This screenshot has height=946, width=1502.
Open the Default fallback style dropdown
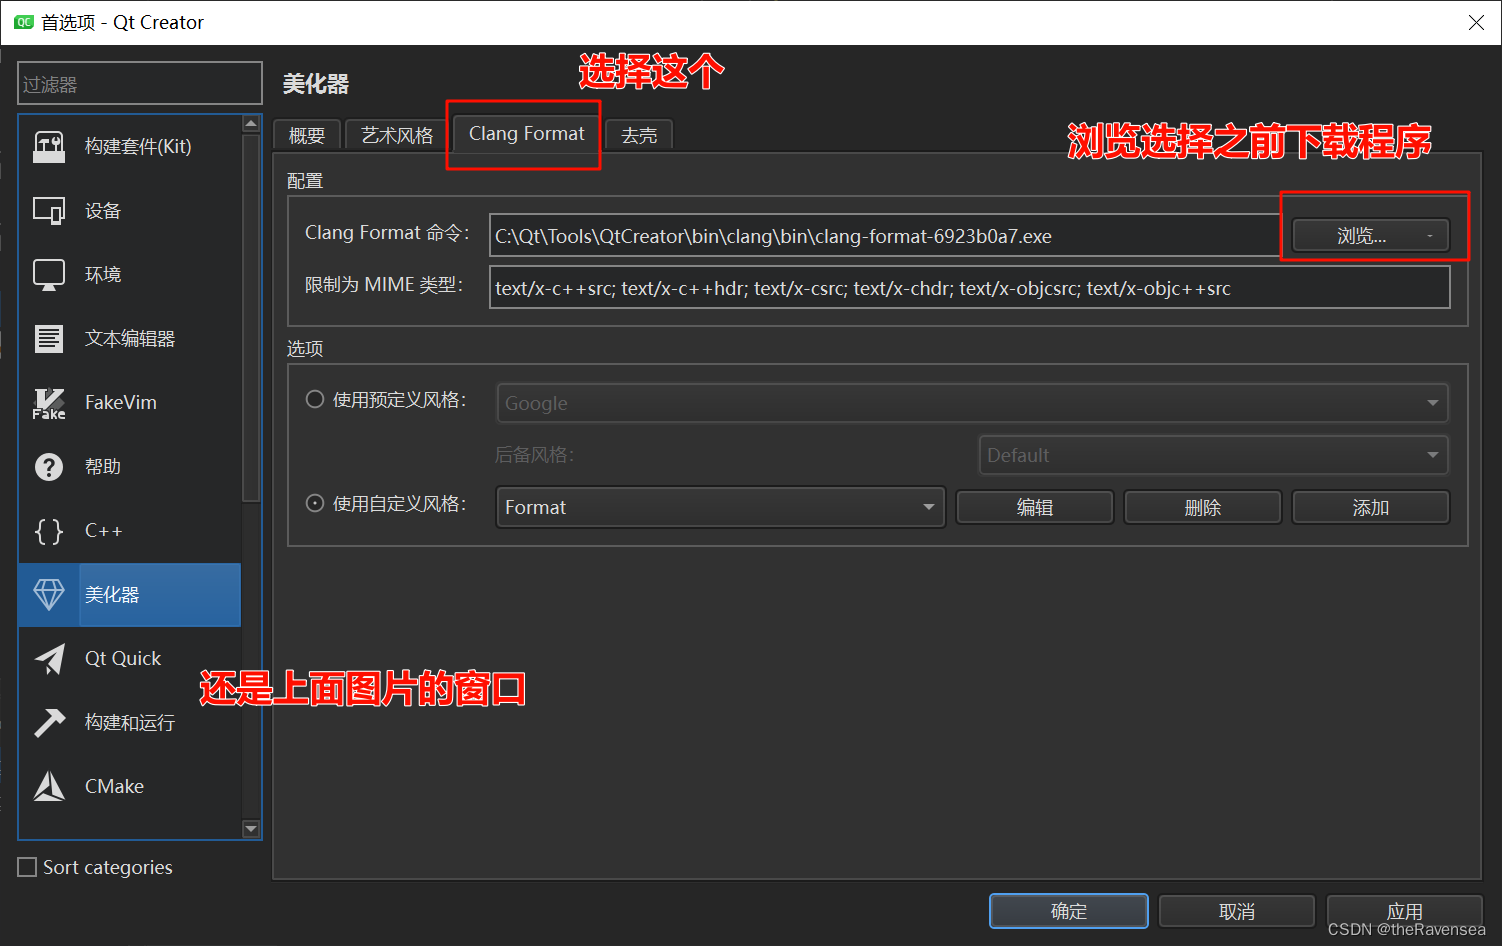pyautogui.click(x=1213, y=455)
